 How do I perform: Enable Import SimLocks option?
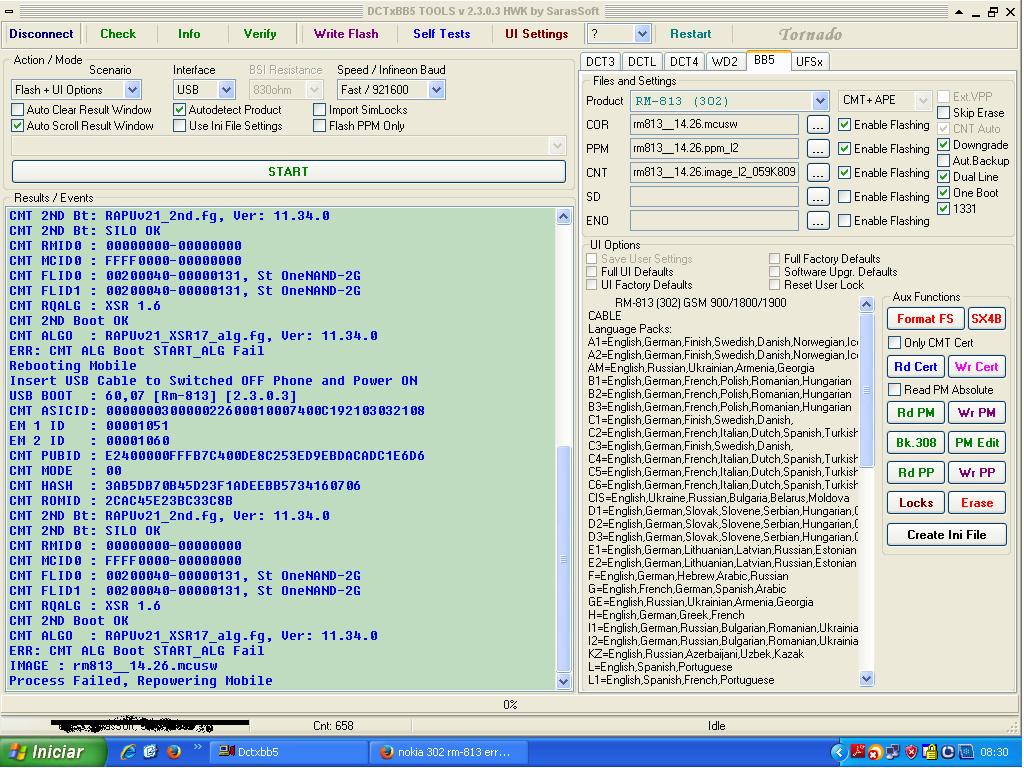click(319, 110)
